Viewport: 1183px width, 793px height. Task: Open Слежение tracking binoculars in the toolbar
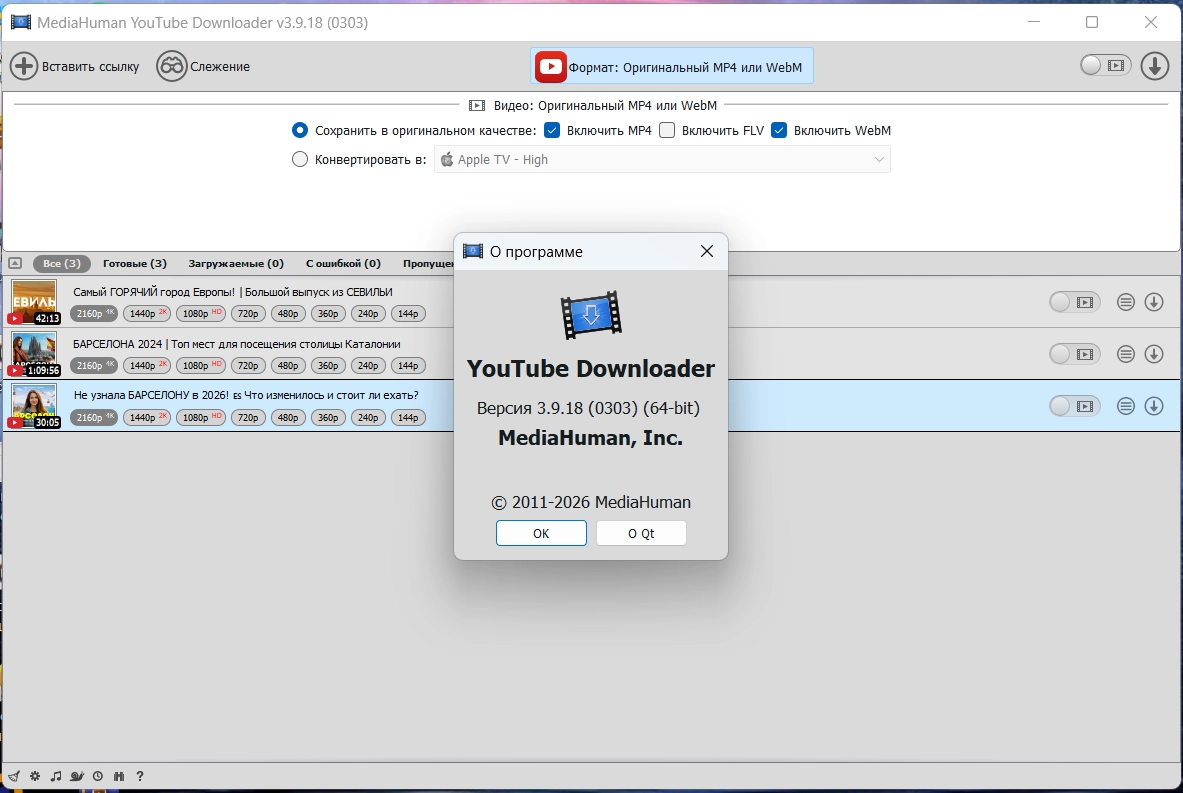[171, 66]
